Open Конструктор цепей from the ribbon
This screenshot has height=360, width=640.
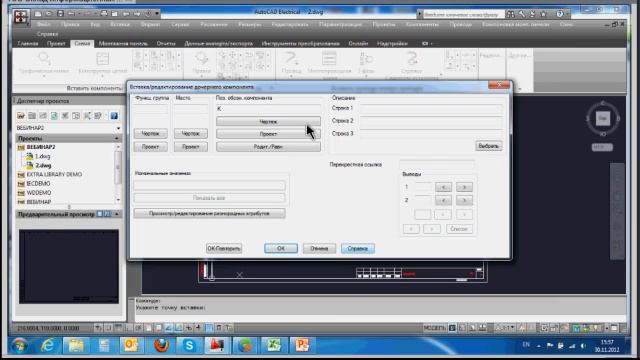(102, 59)
